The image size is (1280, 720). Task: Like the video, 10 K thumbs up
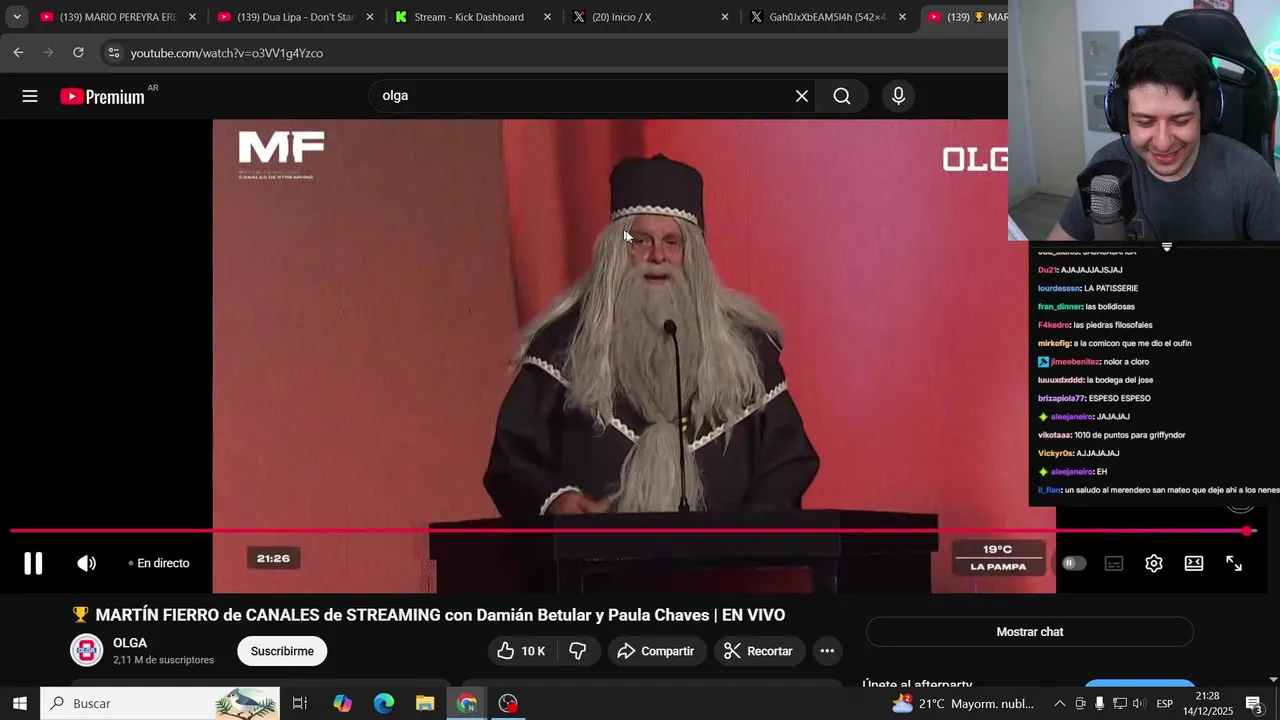coord(521,651)
